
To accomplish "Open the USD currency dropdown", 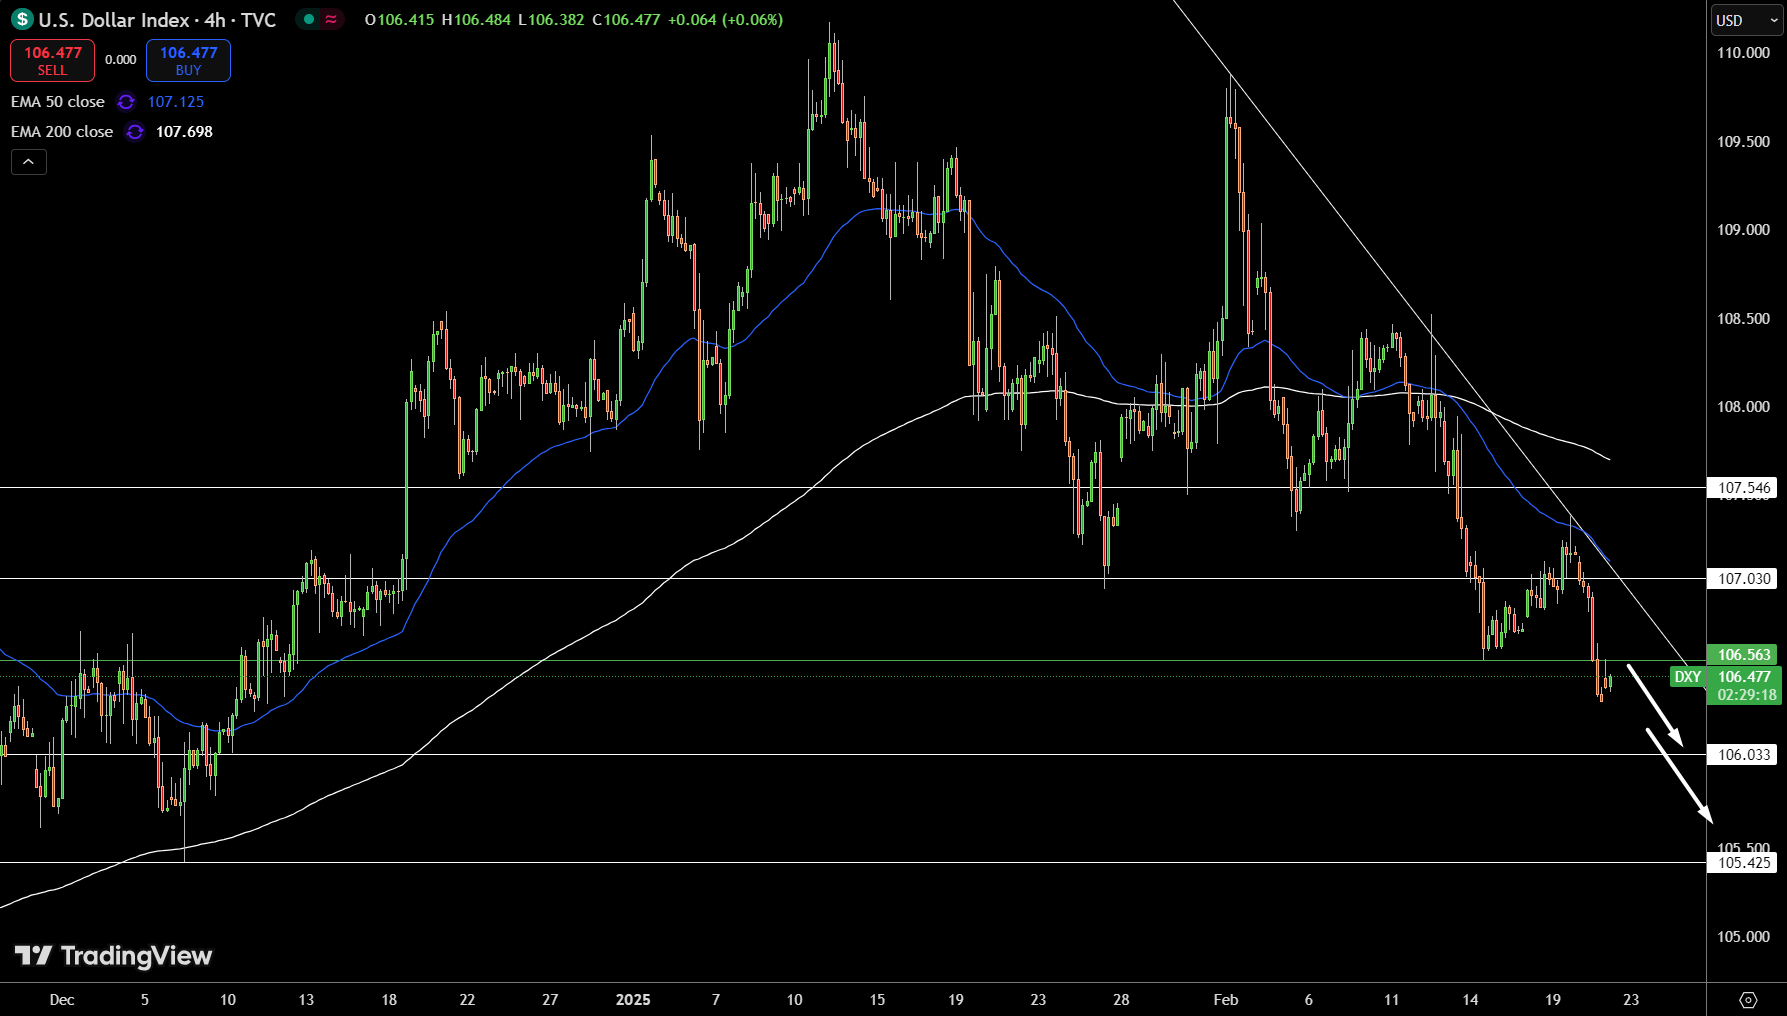I will pos(1746,20).
